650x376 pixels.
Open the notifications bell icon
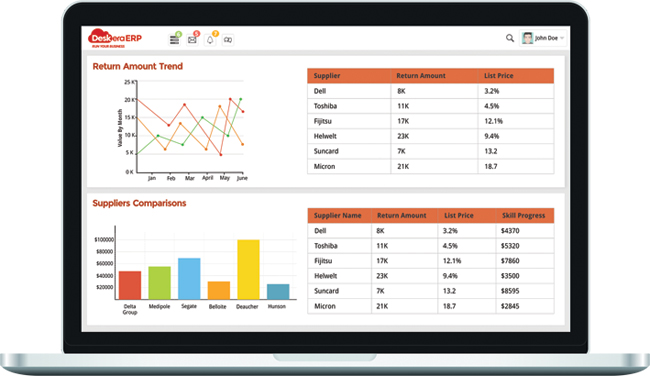pyautogui.click(x=210, y=40)
